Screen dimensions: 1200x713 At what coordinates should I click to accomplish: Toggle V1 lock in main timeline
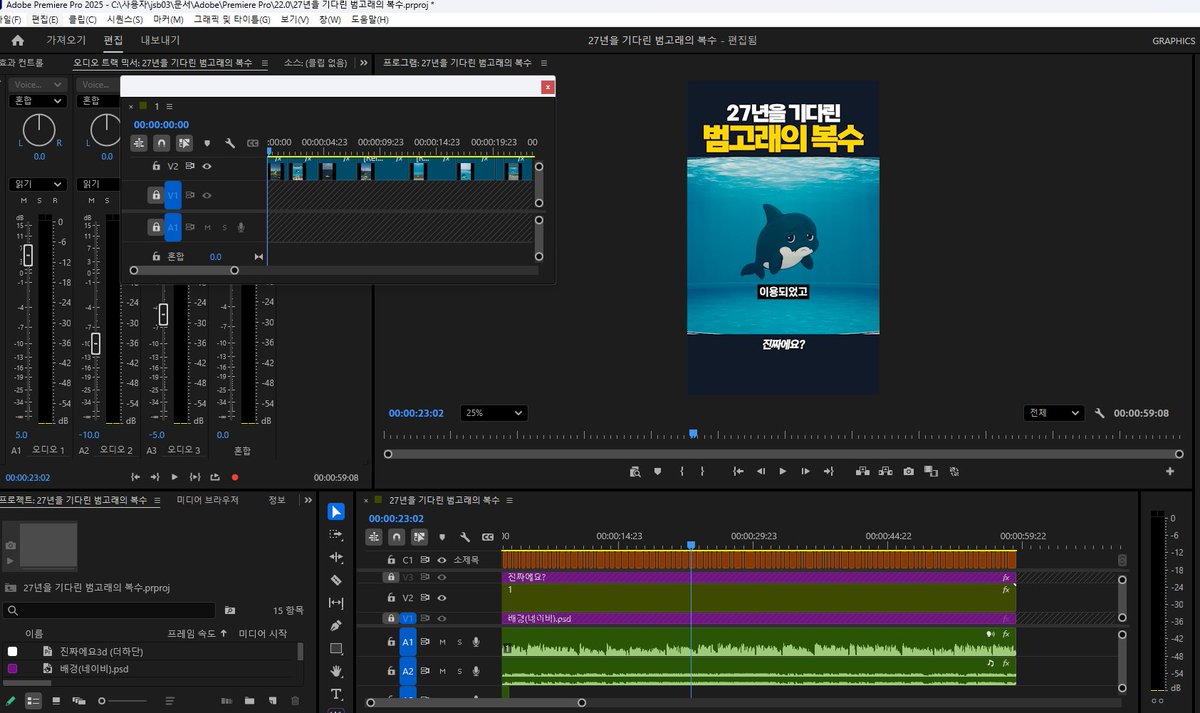(391, 619)
